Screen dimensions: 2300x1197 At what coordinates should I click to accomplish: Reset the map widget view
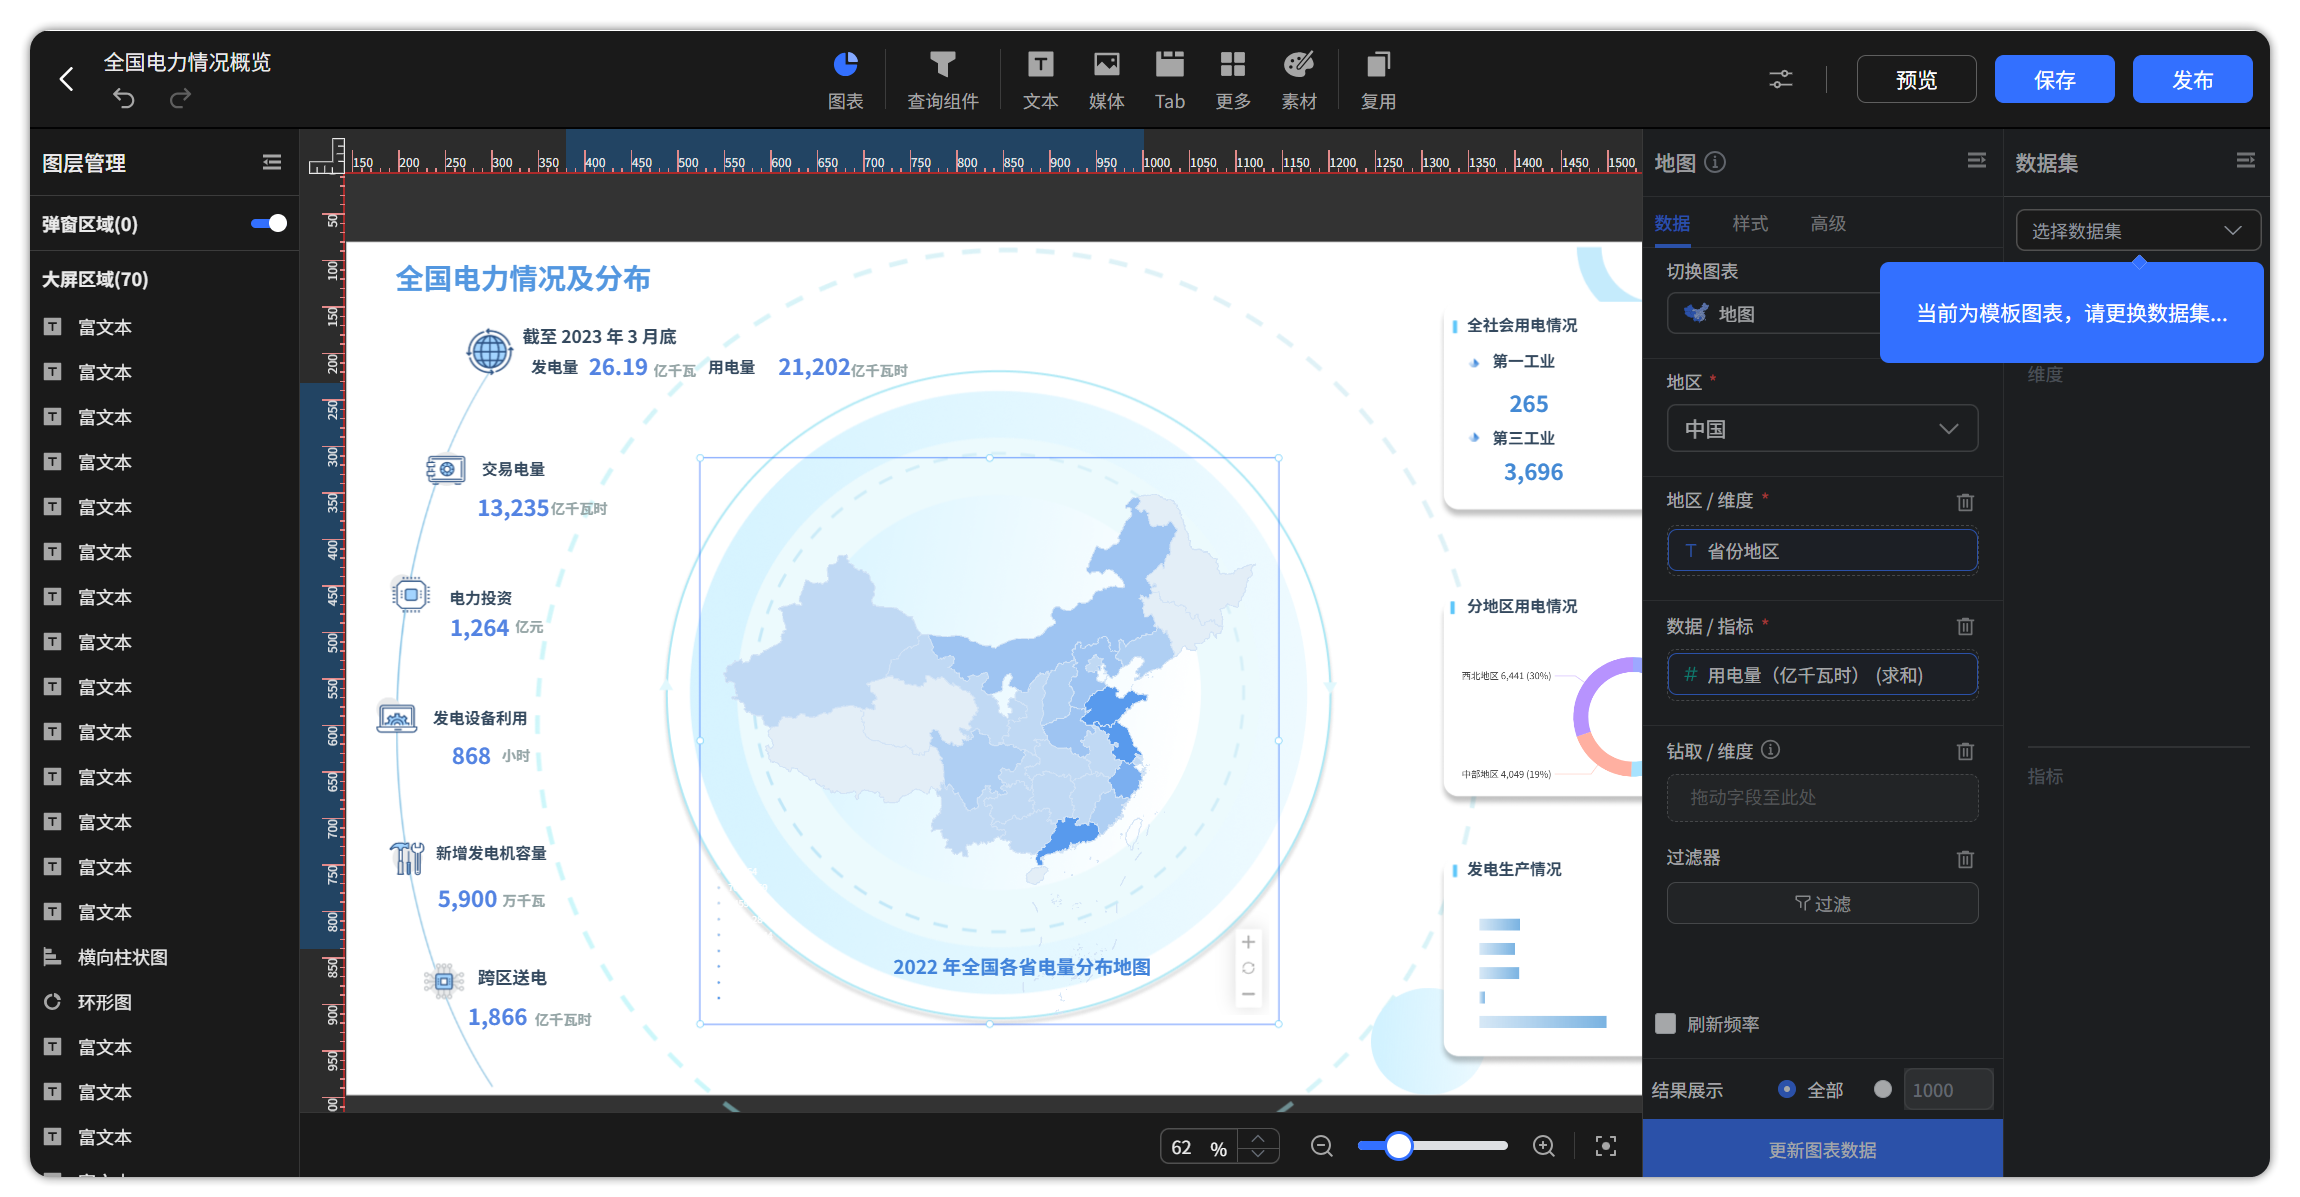pos(1248,968)
